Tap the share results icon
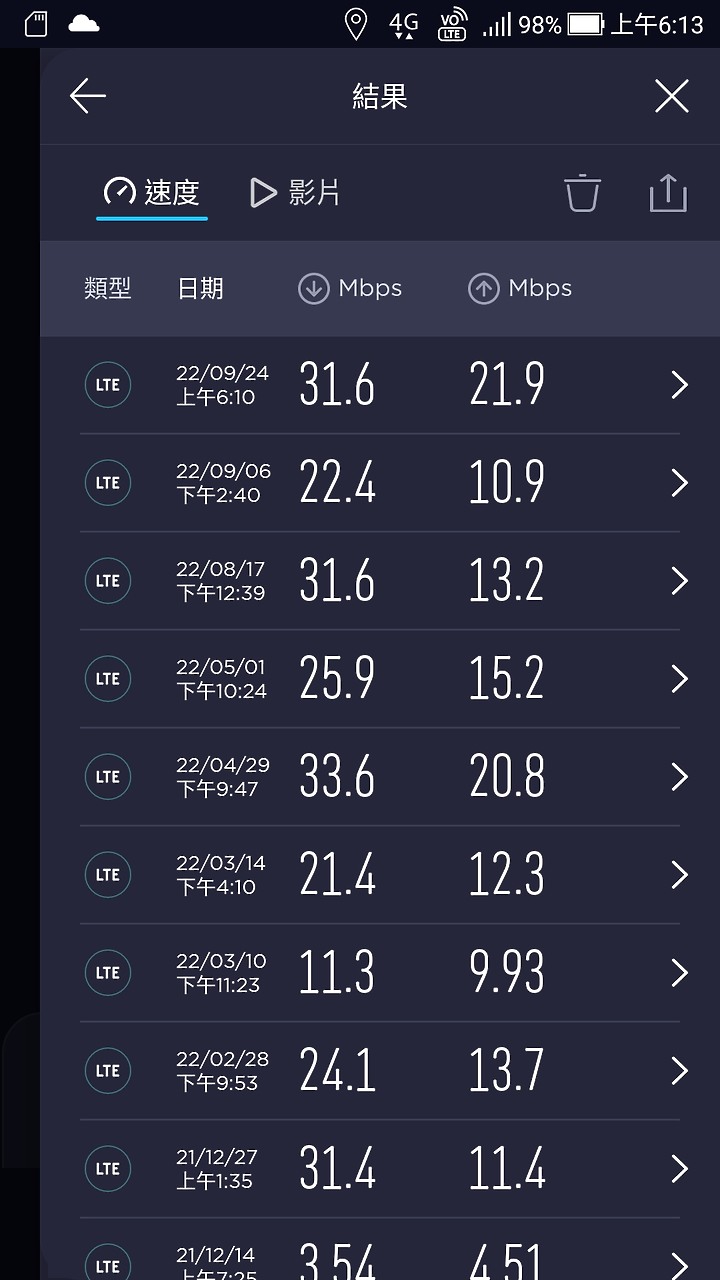This screenshot has height=1280, width=720. pos(668,193)
